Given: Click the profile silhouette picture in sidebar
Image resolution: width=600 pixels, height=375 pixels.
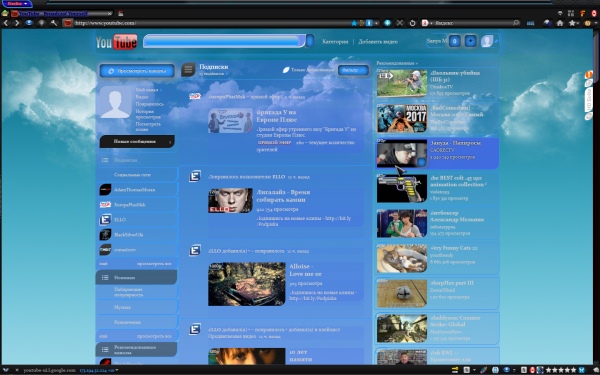Looking at the screenshot, I should [x=116, y=102].
